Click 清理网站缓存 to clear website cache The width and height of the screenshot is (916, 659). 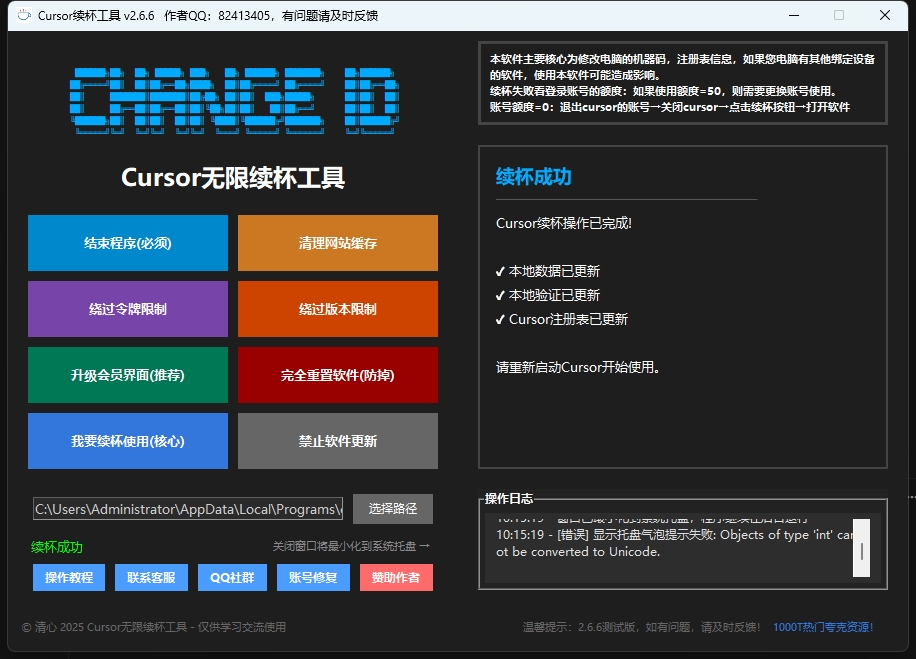[337, 243]
